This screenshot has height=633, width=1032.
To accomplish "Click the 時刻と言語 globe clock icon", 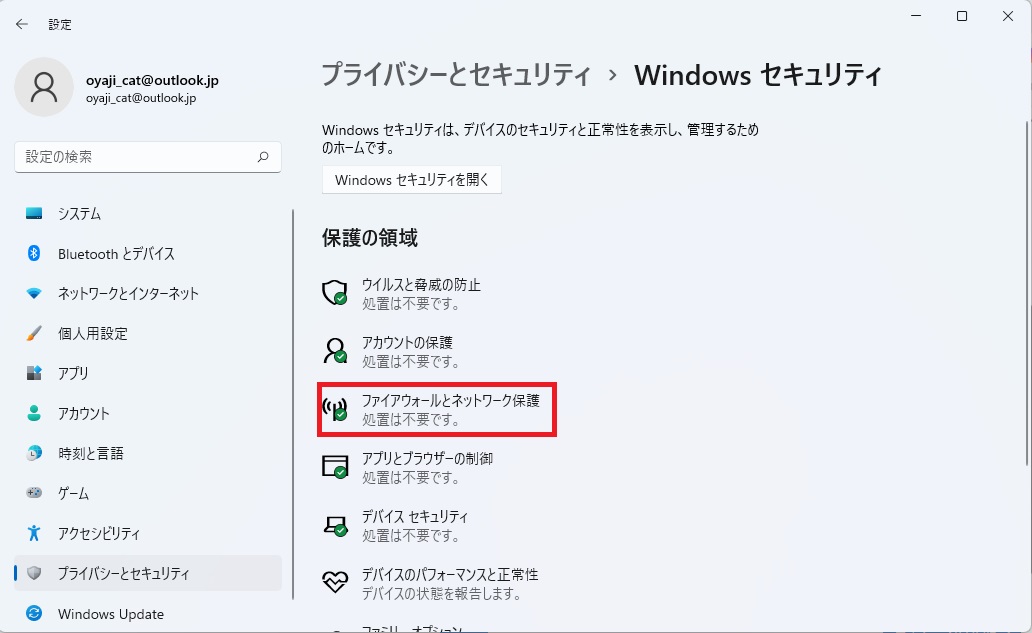I will (34, 453).
